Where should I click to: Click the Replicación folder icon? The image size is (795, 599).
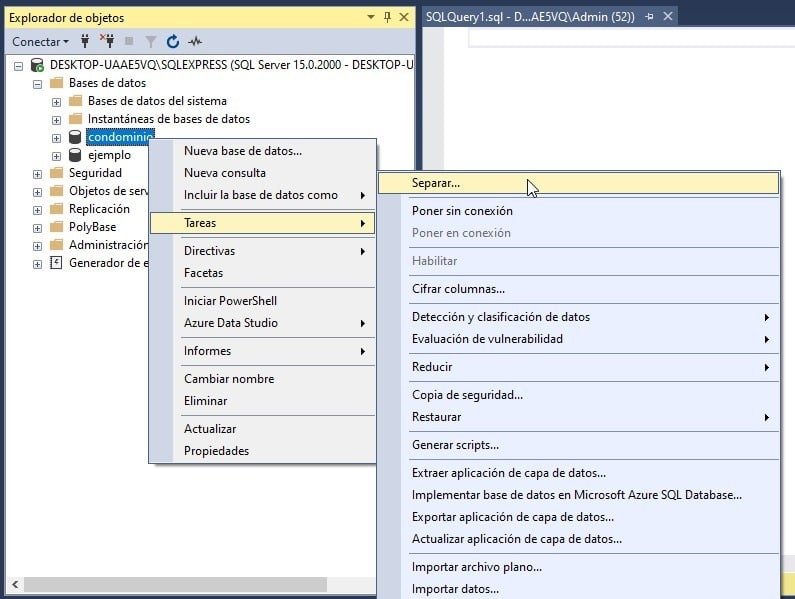56,208
